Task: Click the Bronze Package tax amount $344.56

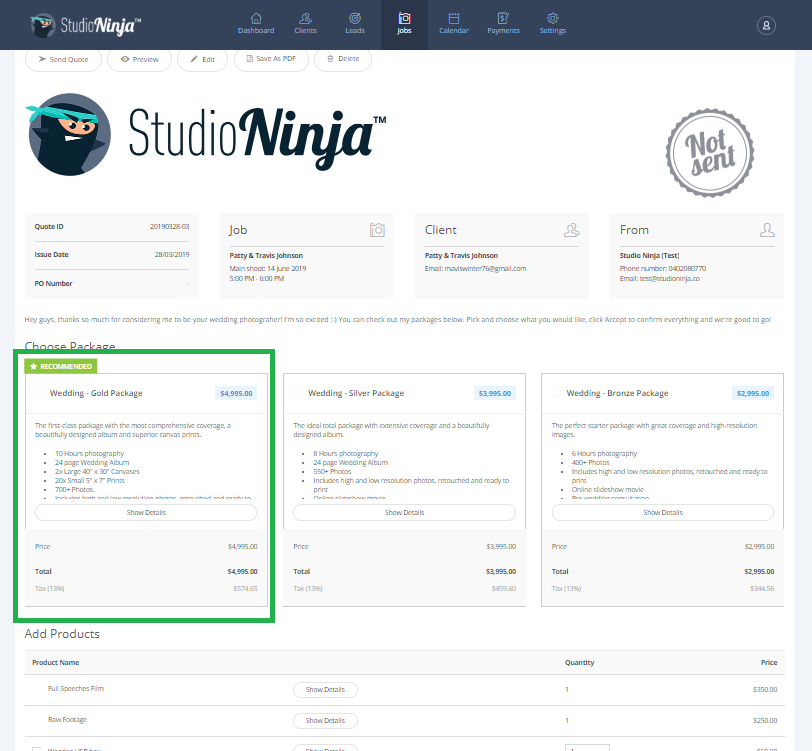Action: pyautogui.click(x=762, y=588)
